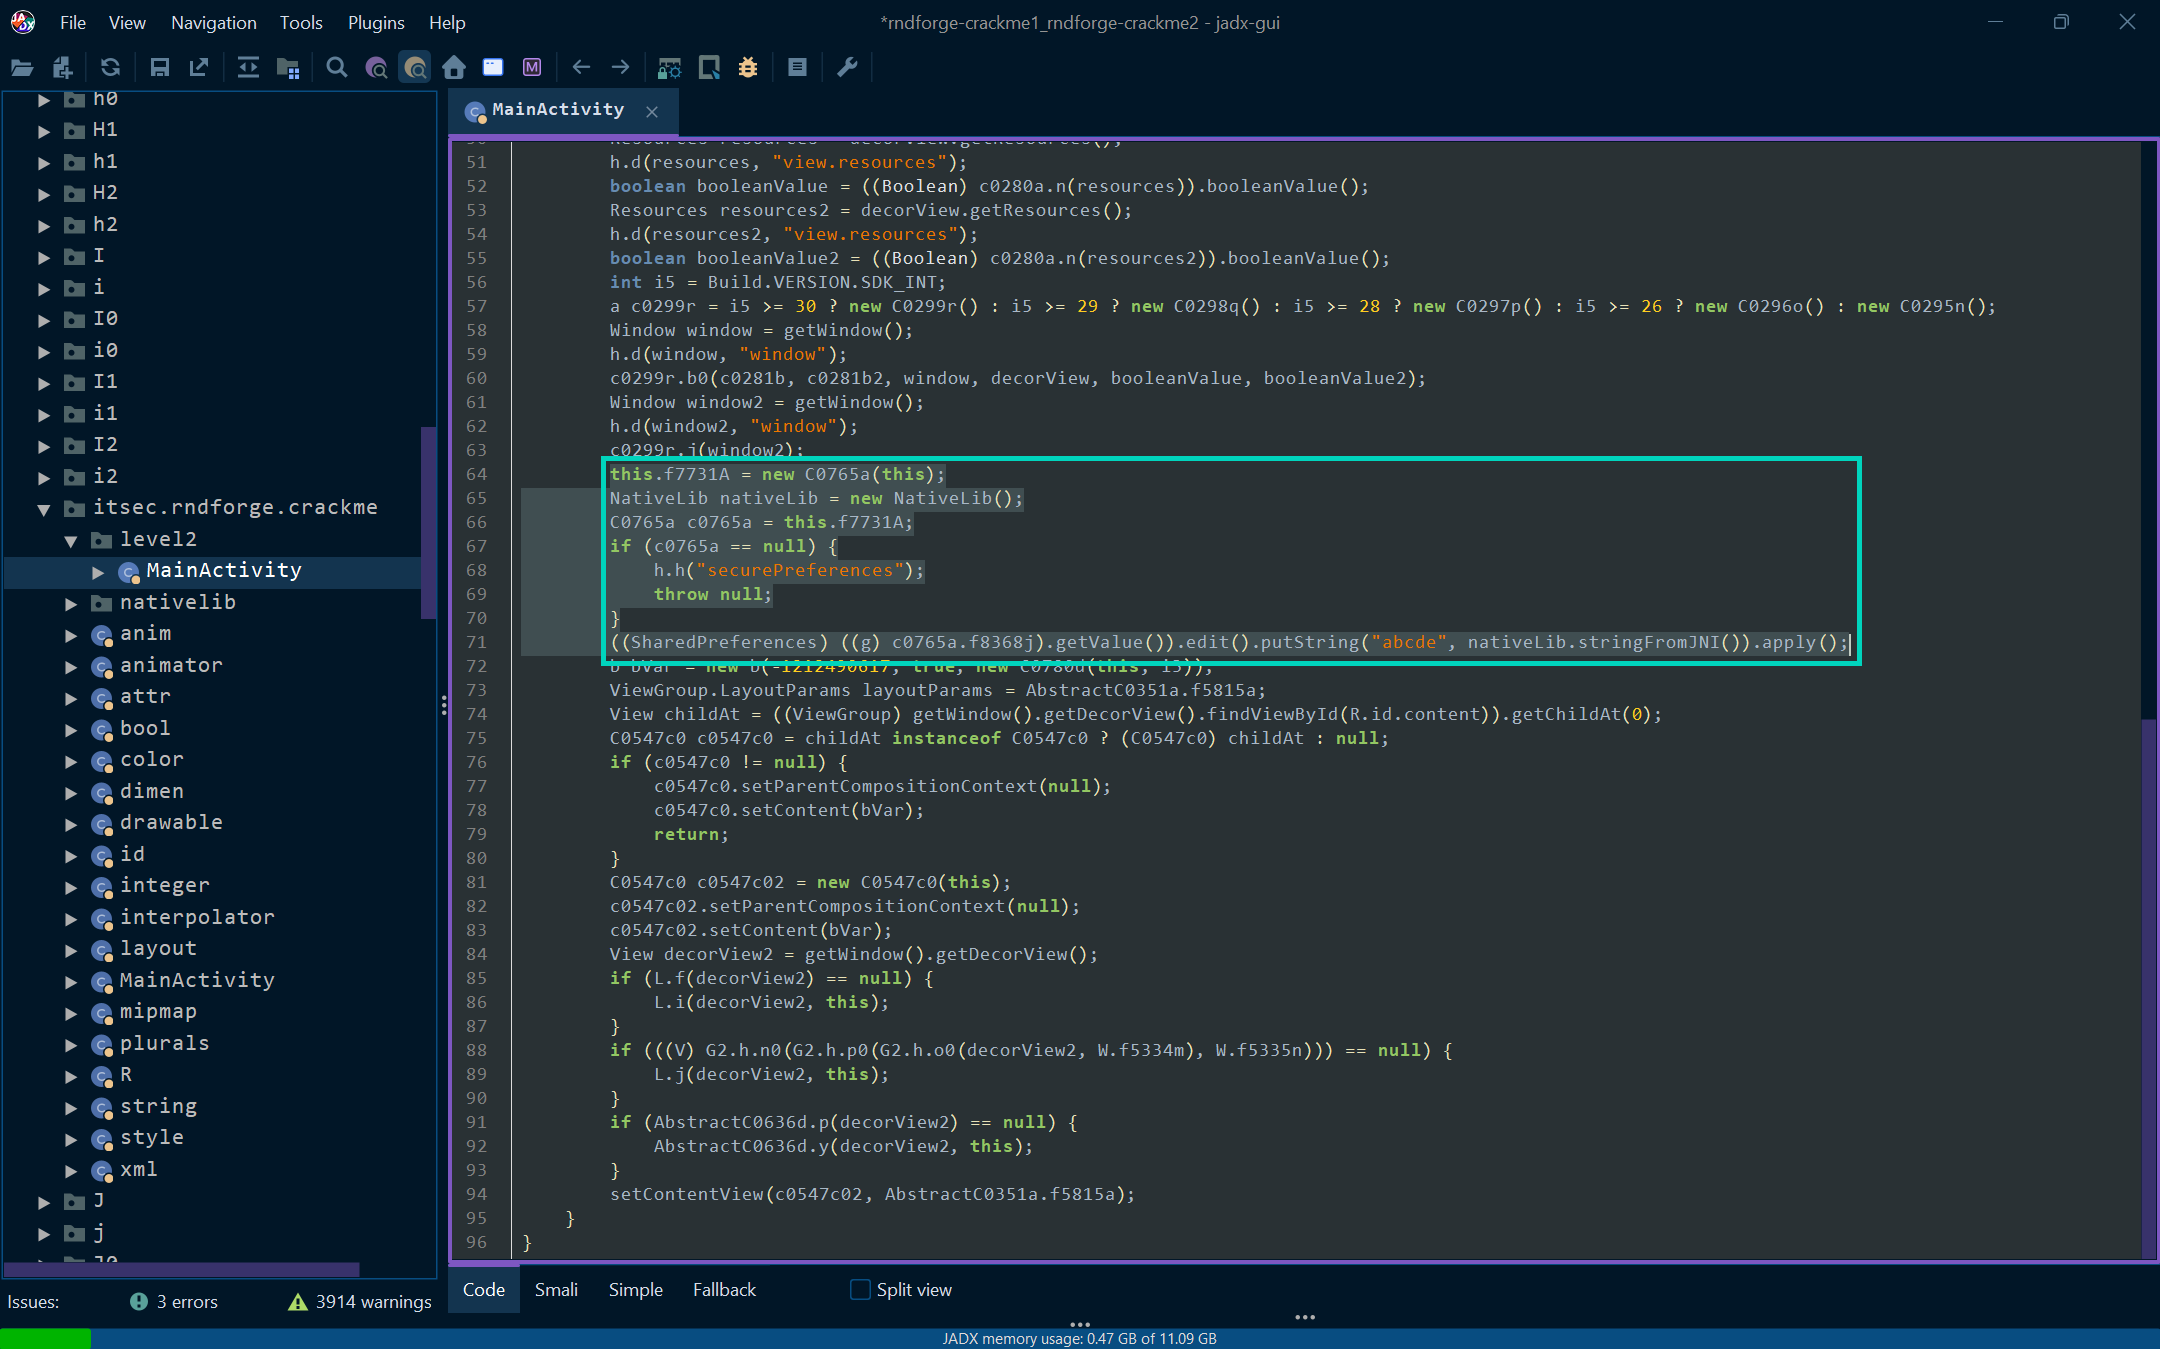Click the open file toolbar icon
The image size is (2160, 1350).
[22, 67]
